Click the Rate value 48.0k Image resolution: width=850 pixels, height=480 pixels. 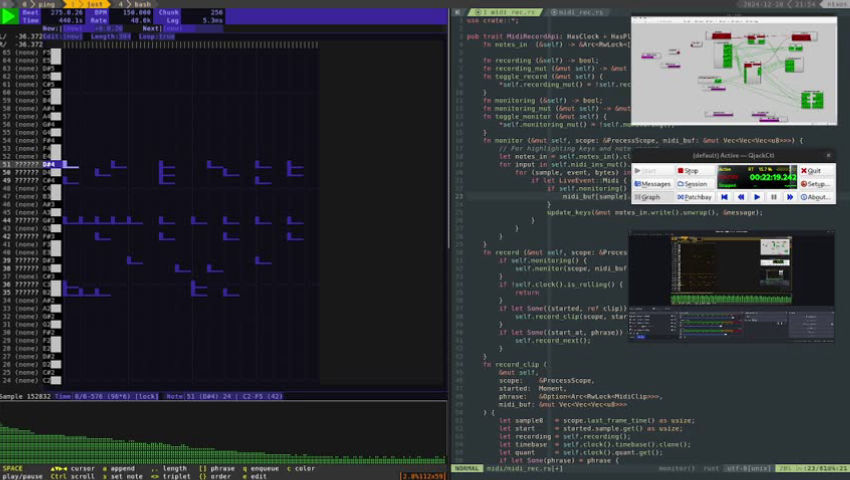pos(140,20)
